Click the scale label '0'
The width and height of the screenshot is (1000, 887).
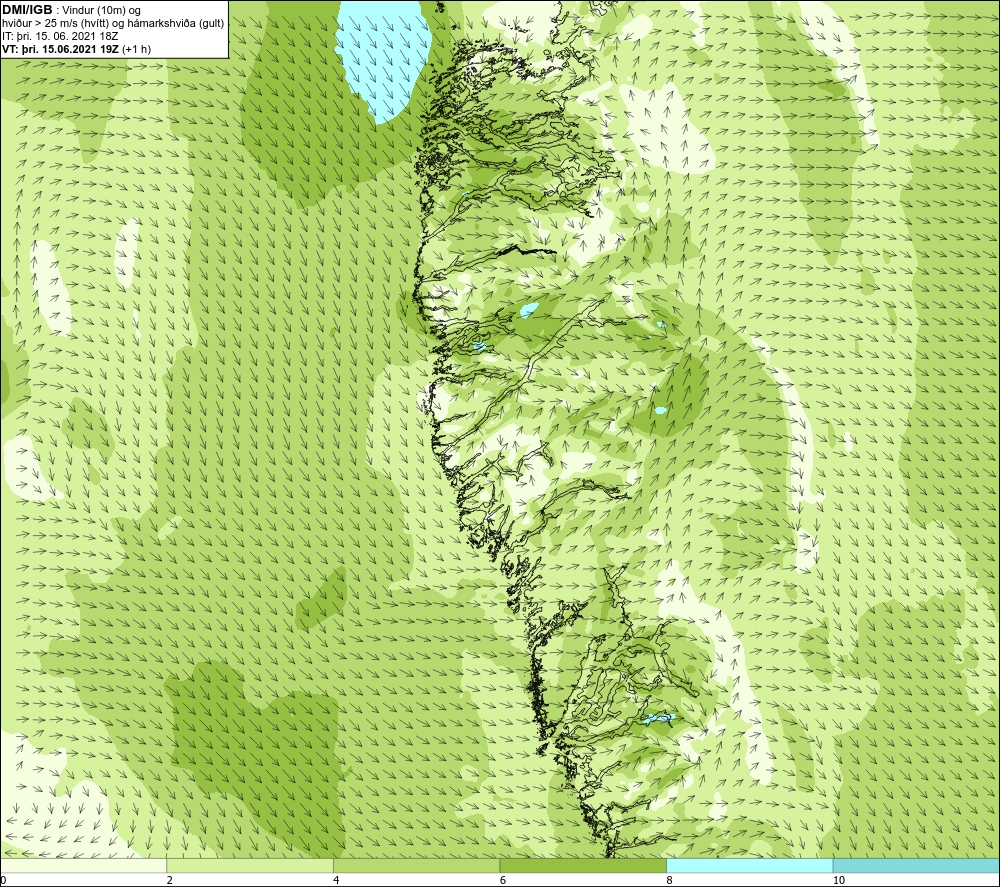(x=3, y=880)
